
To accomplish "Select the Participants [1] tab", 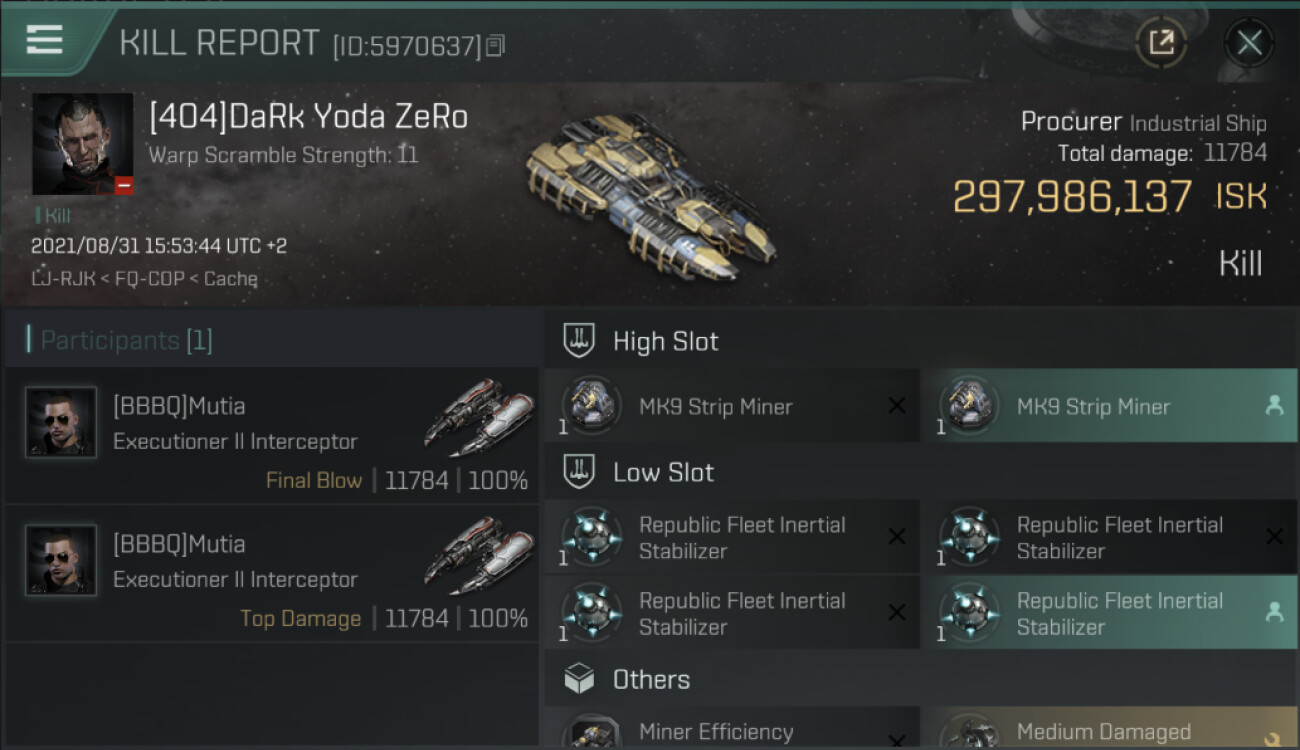I will [126, 340].
